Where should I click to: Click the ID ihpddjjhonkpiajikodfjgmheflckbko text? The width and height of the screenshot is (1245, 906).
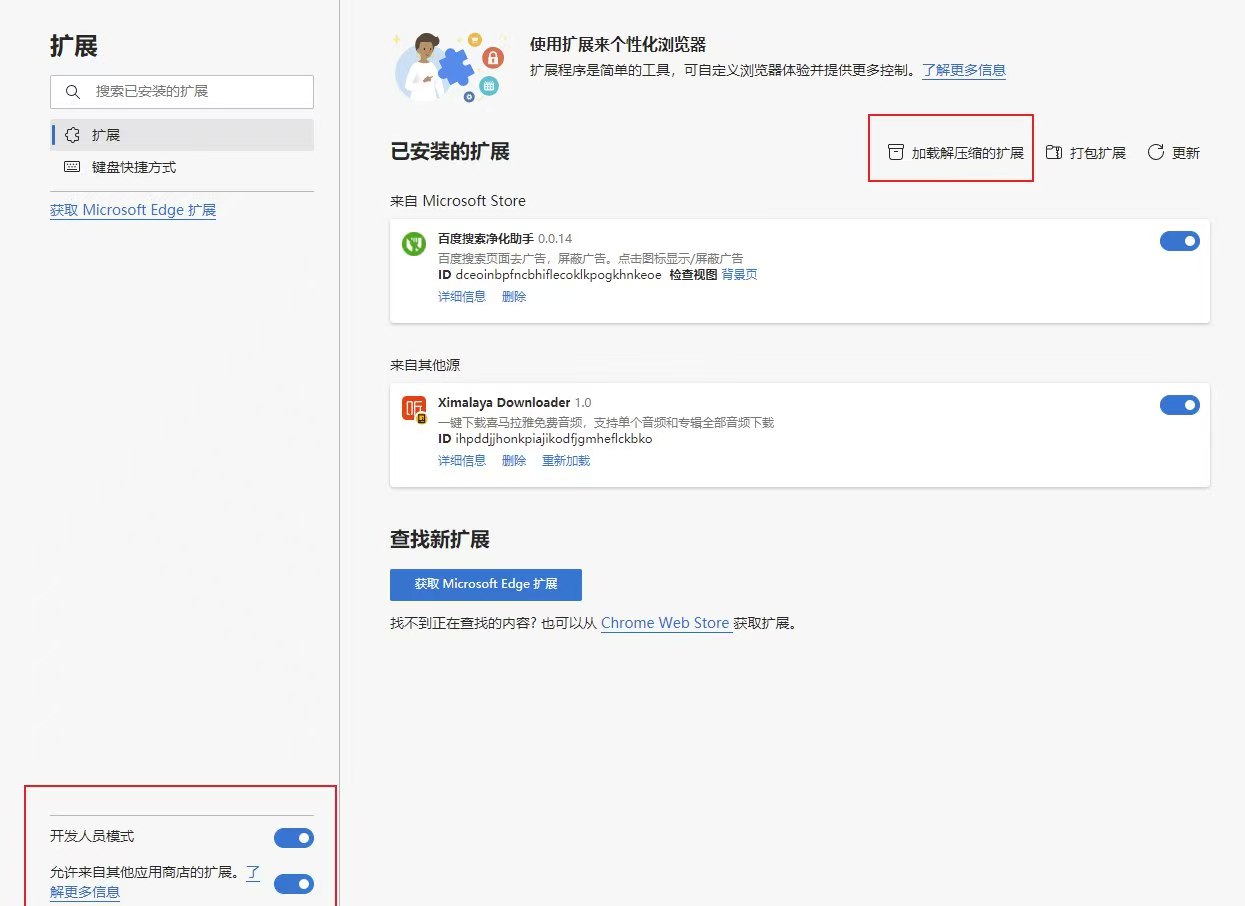click(x=545, y=439)
